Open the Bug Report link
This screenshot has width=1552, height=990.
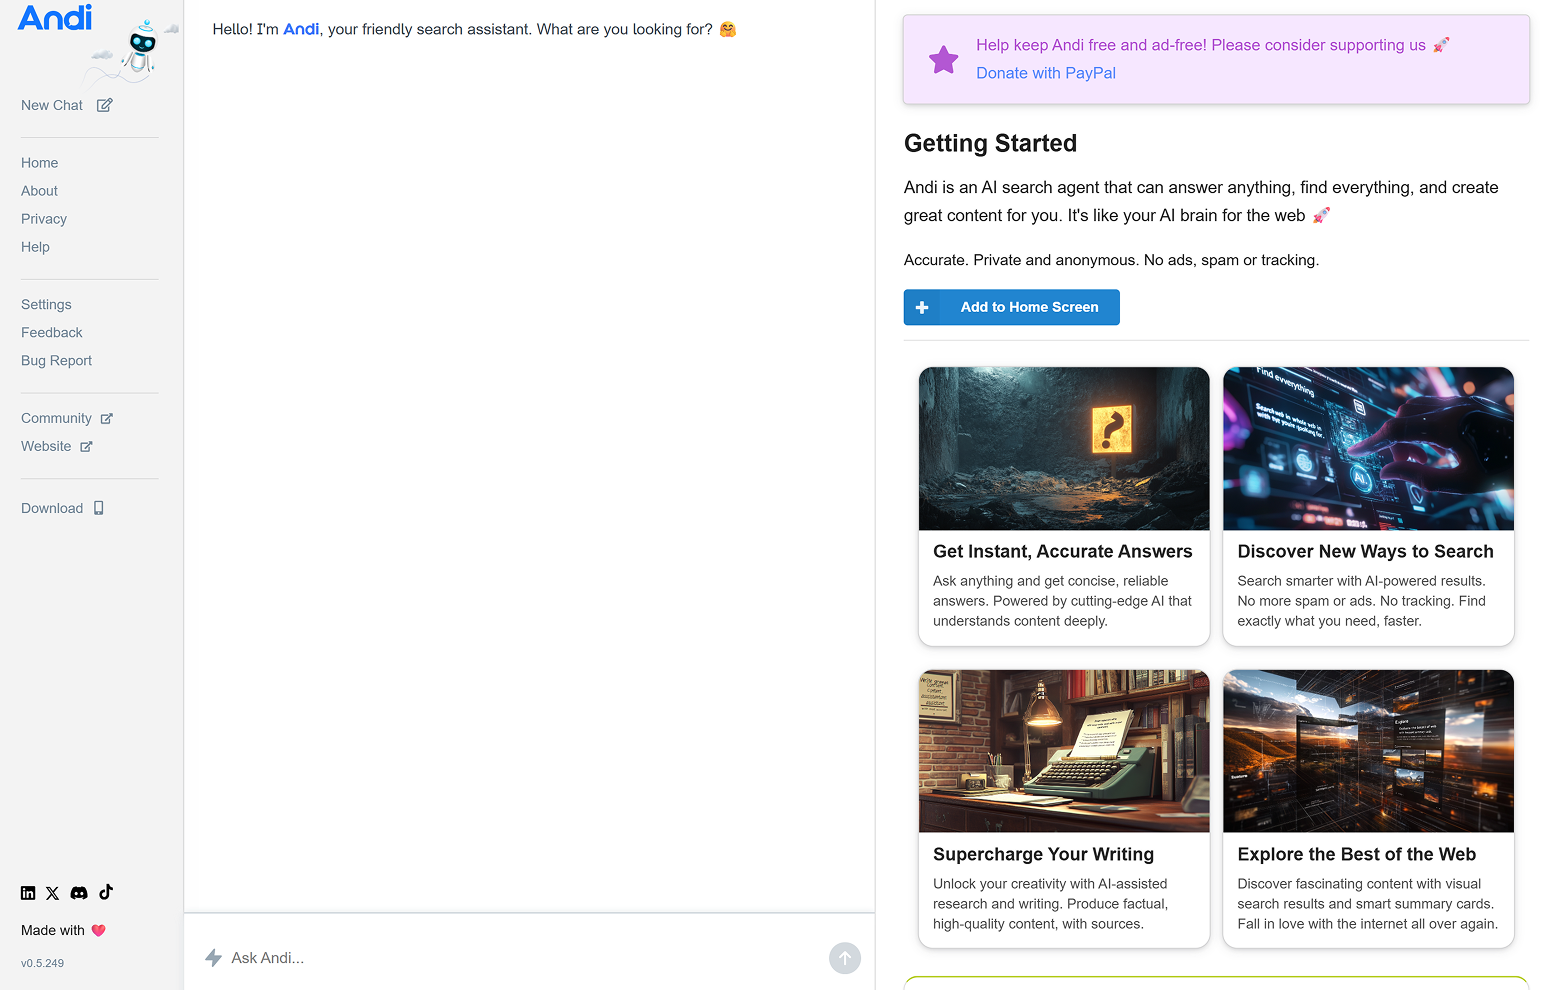click(x=56, y=361)
